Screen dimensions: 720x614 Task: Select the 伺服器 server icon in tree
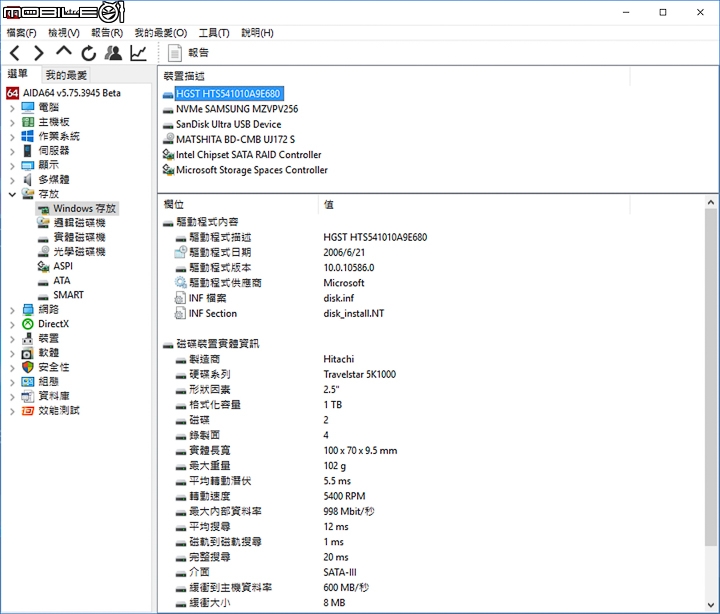(28, 151)
